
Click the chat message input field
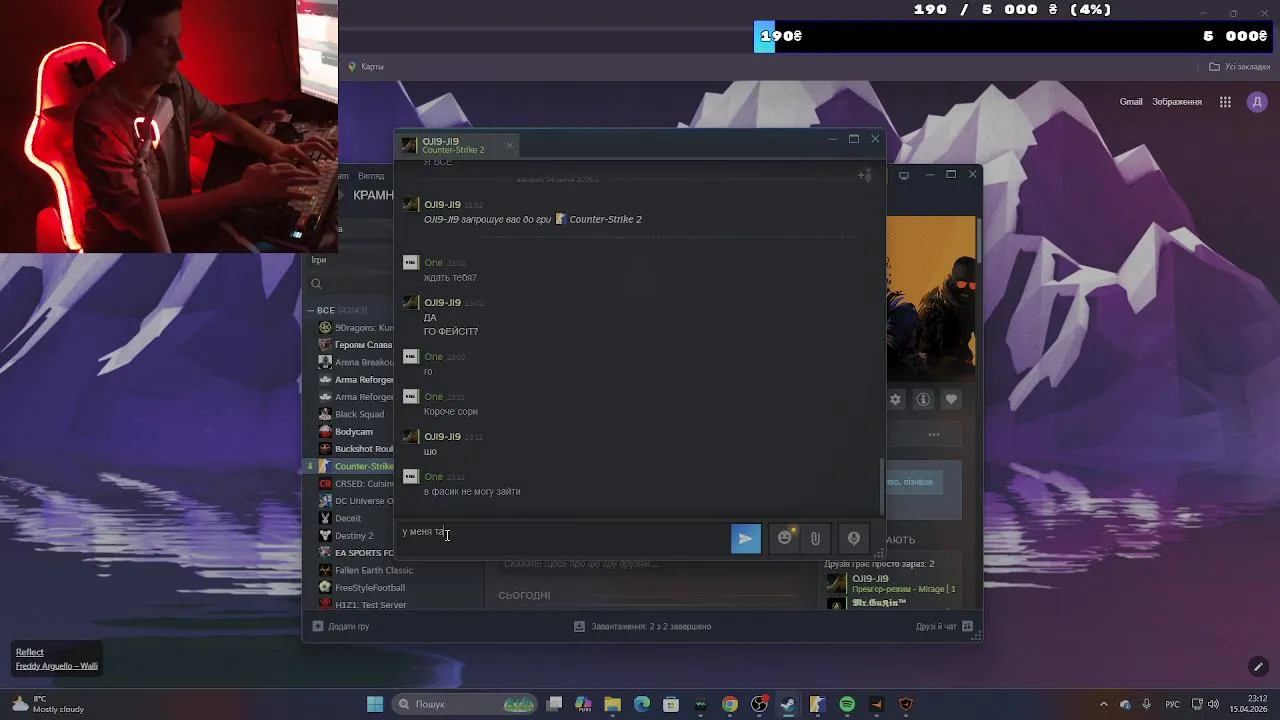point(565,537)
